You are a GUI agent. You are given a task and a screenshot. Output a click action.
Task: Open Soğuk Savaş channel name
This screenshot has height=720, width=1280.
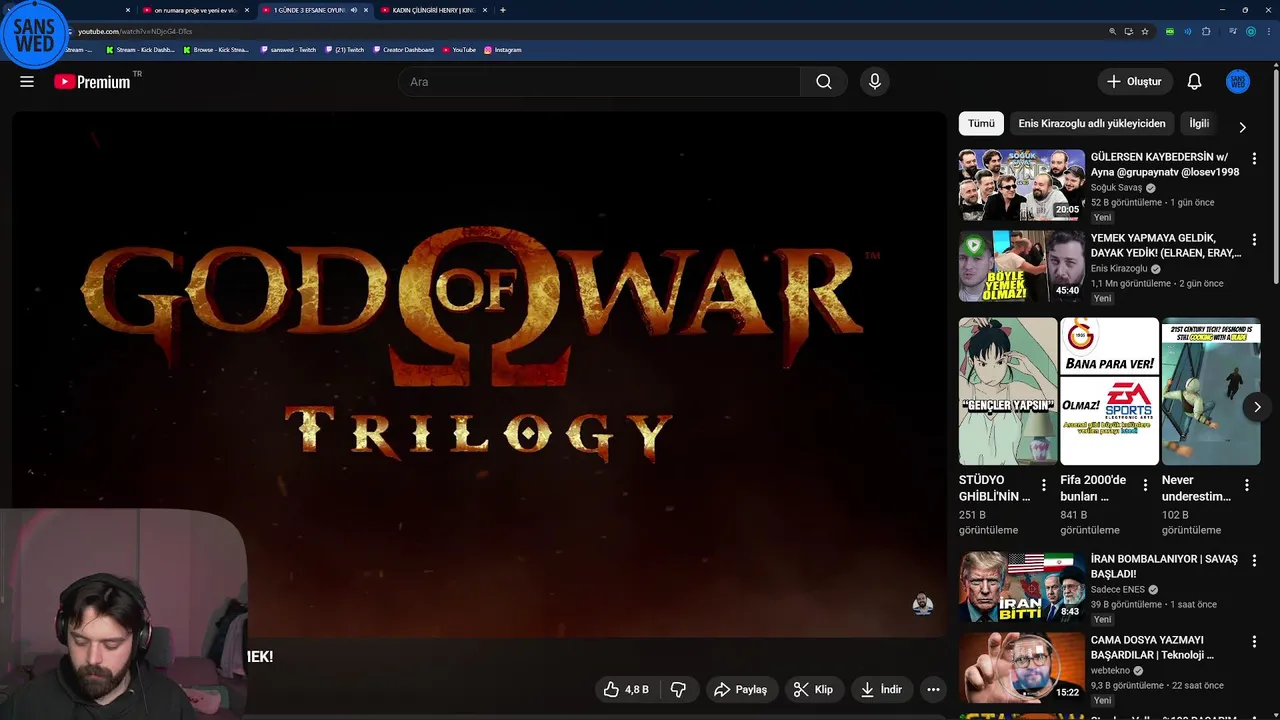pos(1116,188)
